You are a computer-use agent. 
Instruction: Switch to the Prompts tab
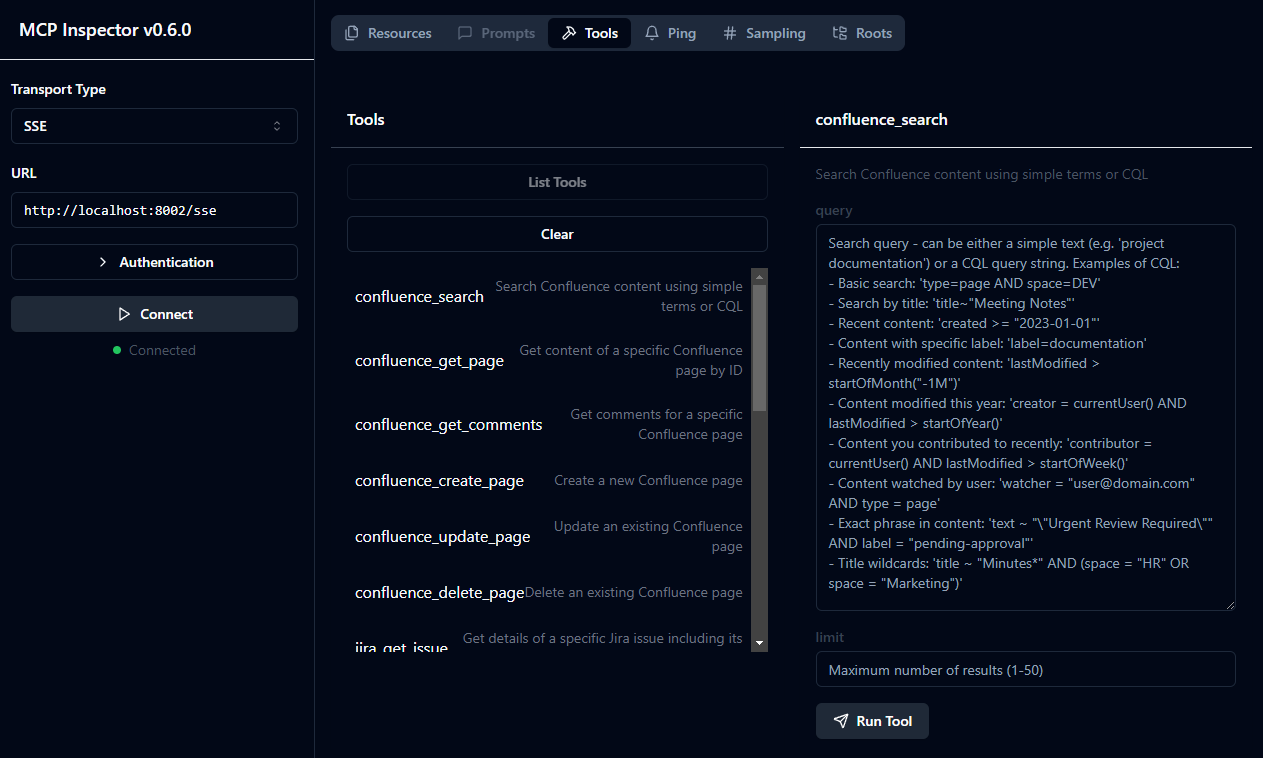click(496, 33)
